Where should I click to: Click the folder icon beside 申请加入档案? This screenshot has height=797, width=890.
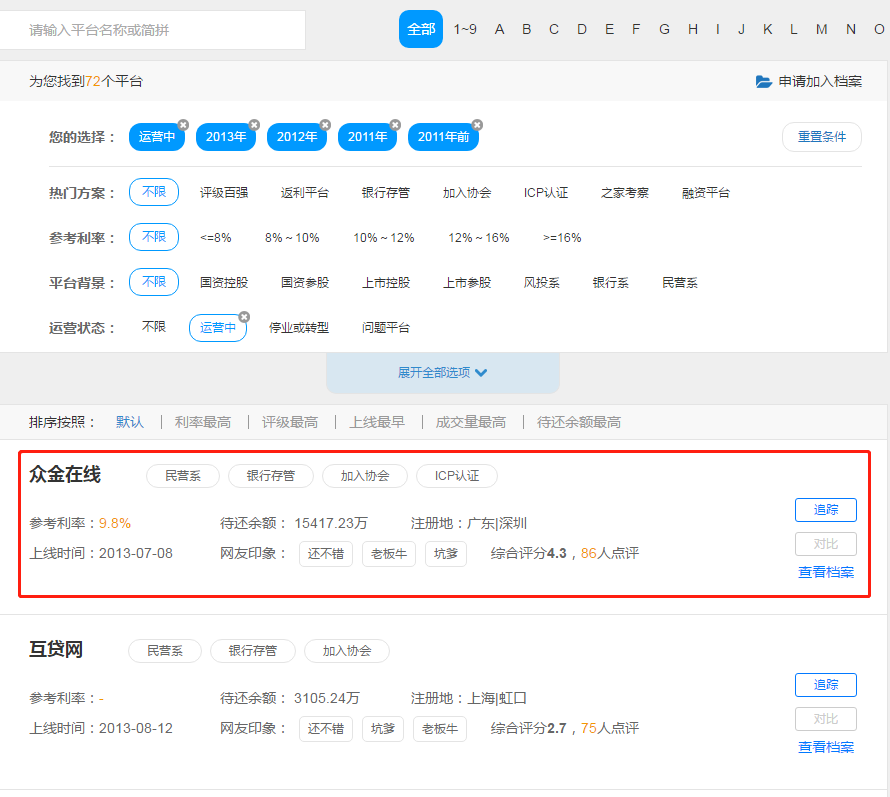coord(763,82)
